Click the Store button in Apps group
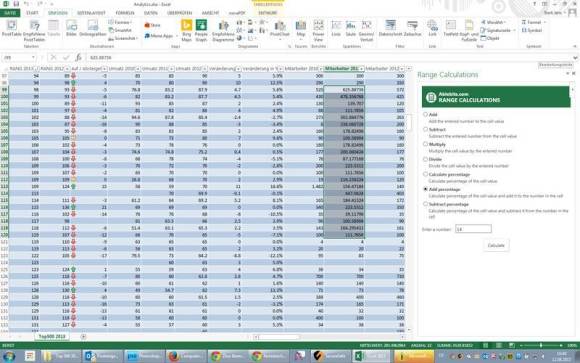The height and width of the screenshot is (363, 580). click(x=152, y=25)
